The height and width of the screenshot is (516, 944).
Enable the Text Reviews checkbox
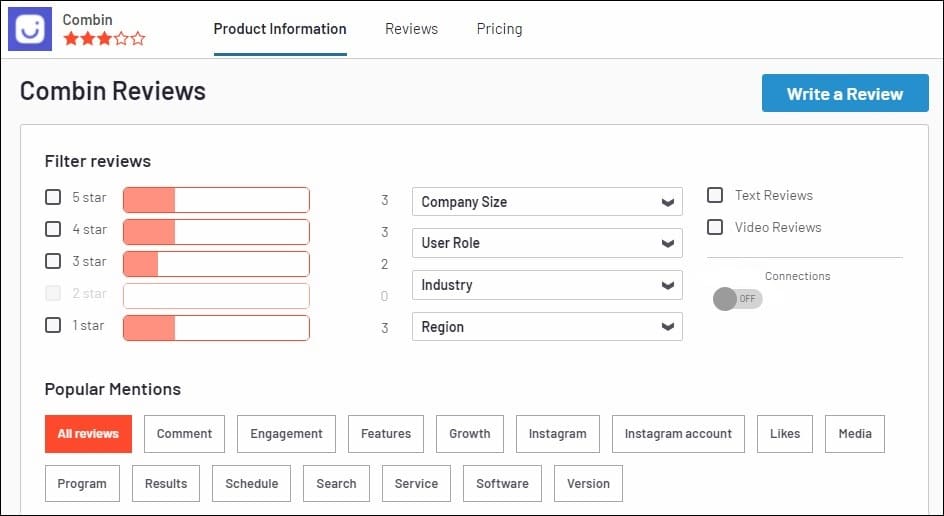tap(715, 195)
